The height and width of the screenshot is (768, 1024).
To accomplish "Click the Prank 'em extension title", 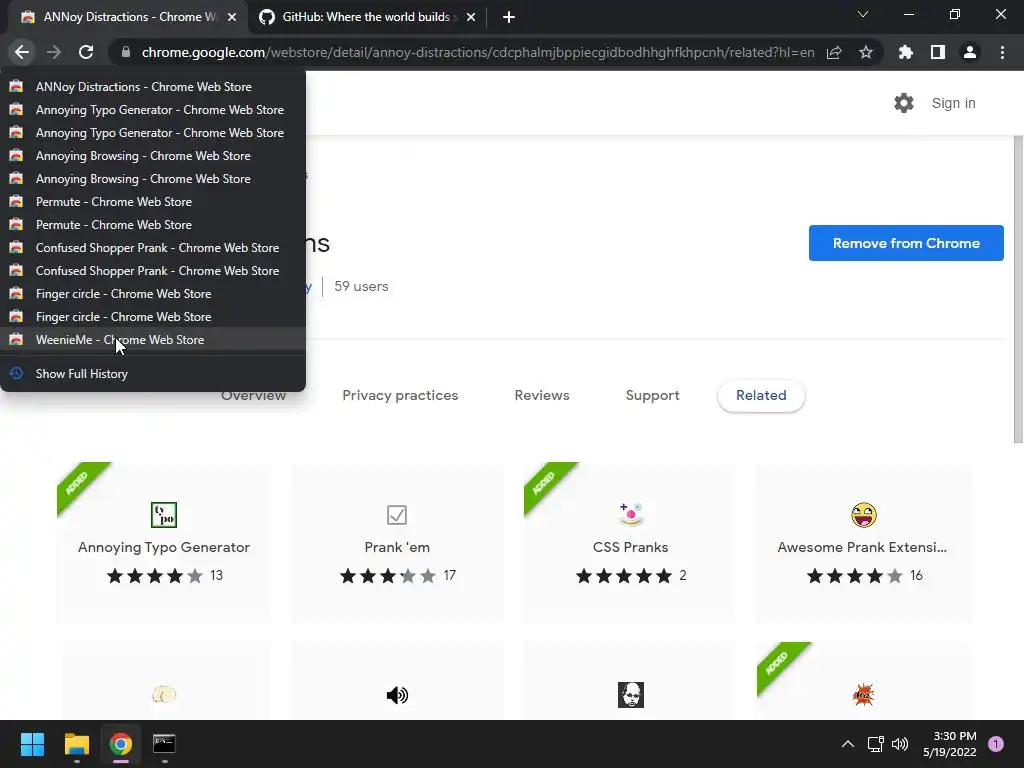I will [x=397, y=547].
